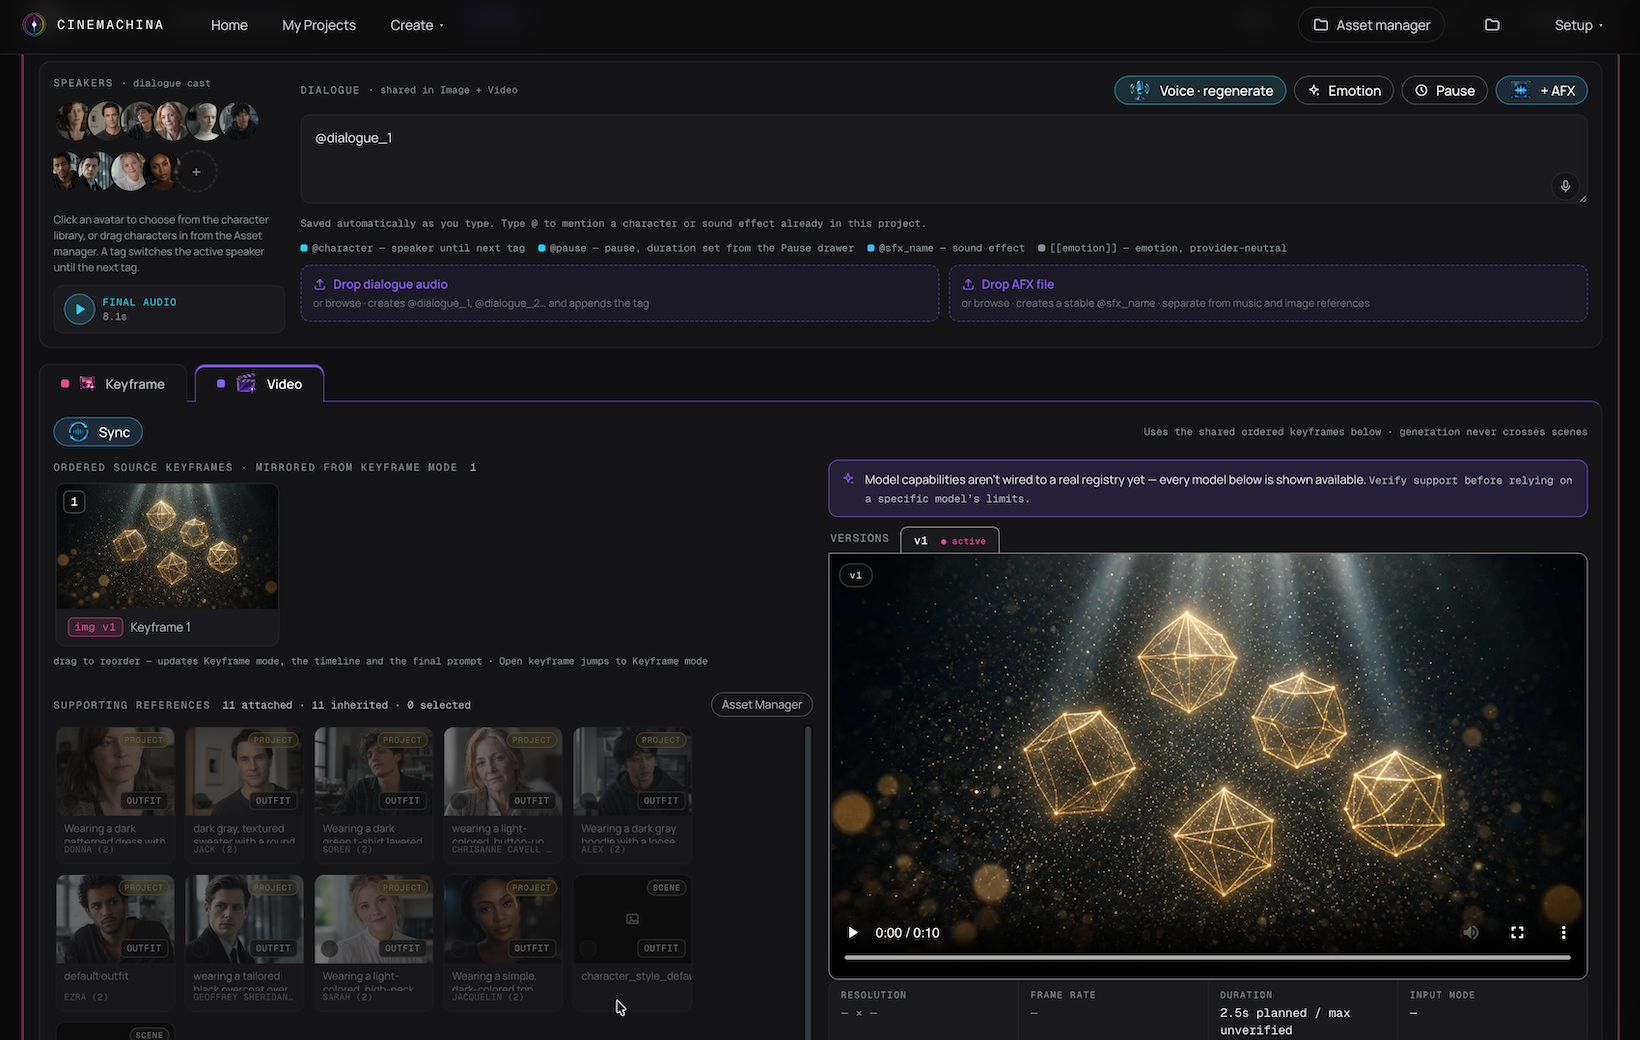Image resolution: width=1640 pixels, height=1040 pixels.
Task: Click the supporting references scrollbar
Action: click(x=808, y=883)
